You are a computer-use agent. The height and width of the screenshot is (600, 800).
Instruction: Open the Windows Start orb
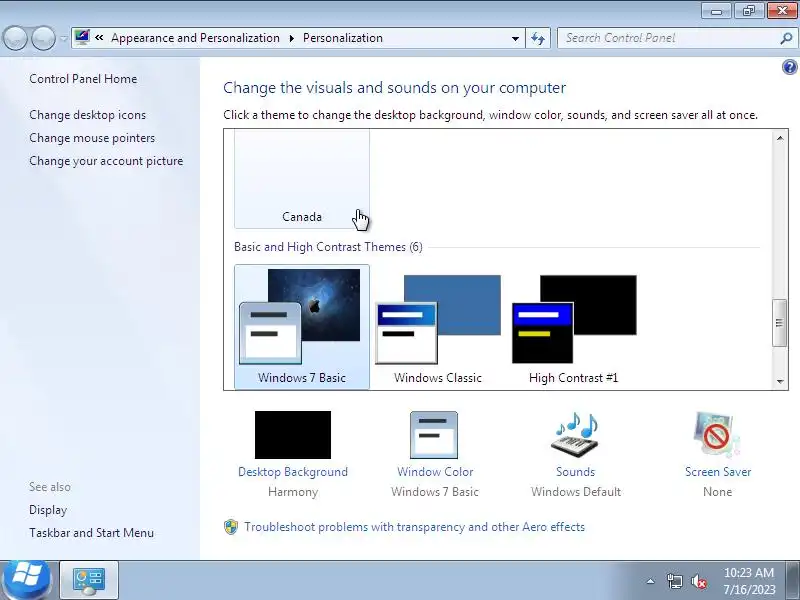tap(26, 580)
